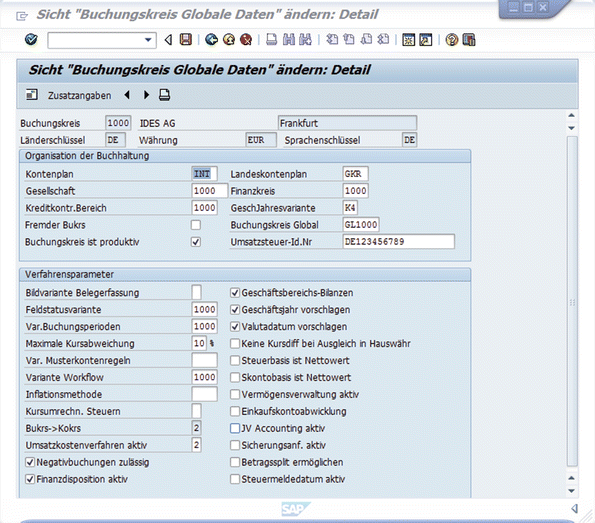Image resolution: width=595 pixels, height=523 pixels.
Task: Click the red Cancel icon
Action: [x=246, y=39]
